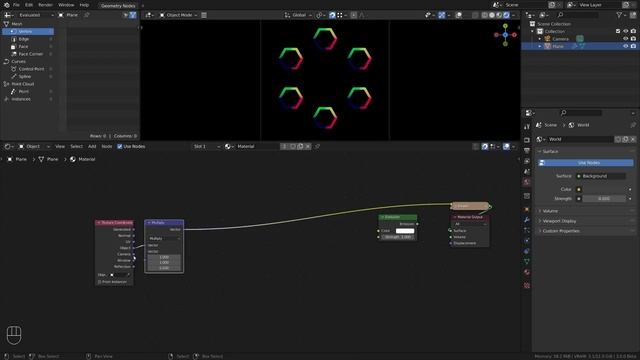Click the blue Use Nodes button in World

[586, 163]
